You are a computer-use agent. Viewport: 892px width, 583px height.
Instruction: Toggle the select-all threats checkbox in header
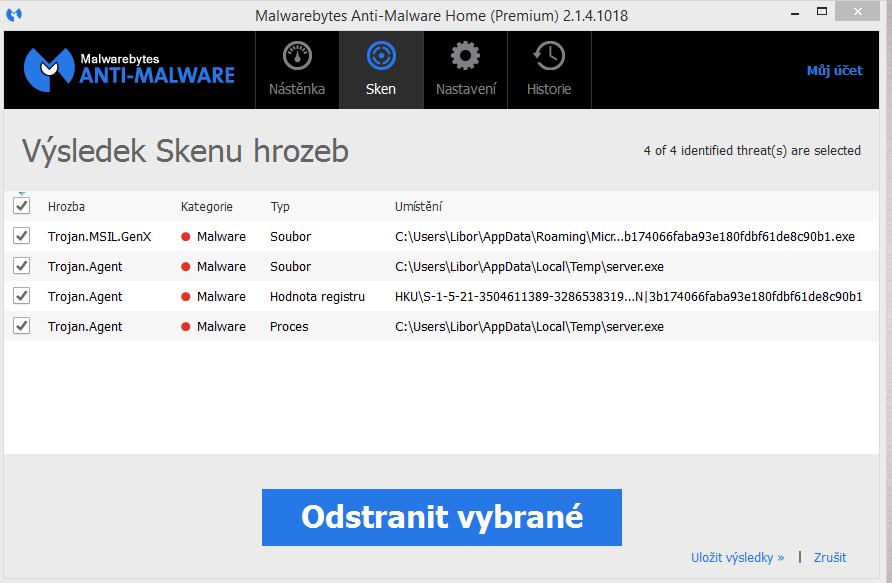coord(22,206)
